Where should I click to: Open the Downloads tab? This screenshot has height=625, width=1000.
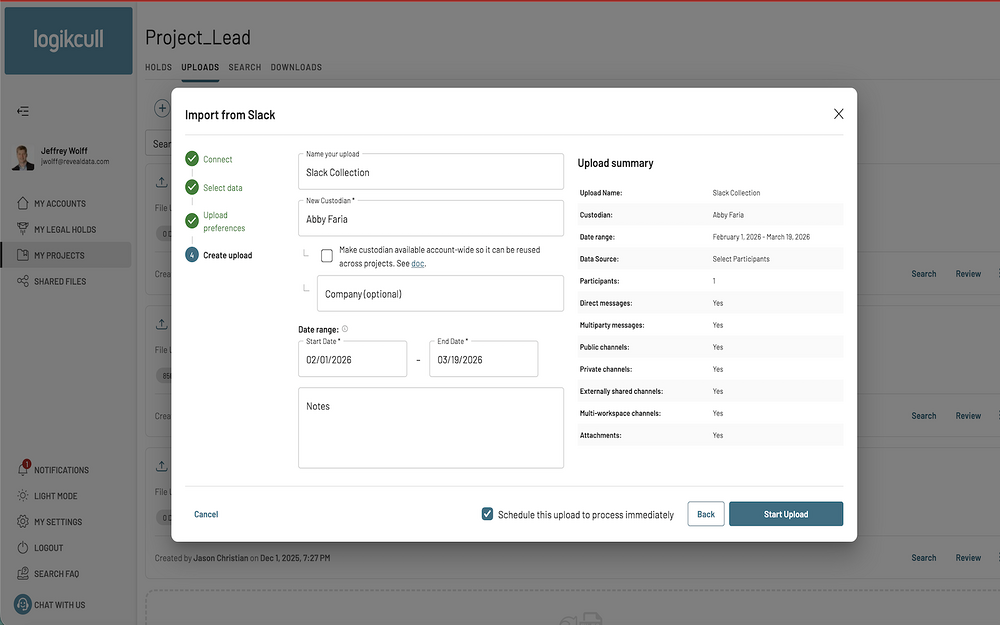pos(296,67)
